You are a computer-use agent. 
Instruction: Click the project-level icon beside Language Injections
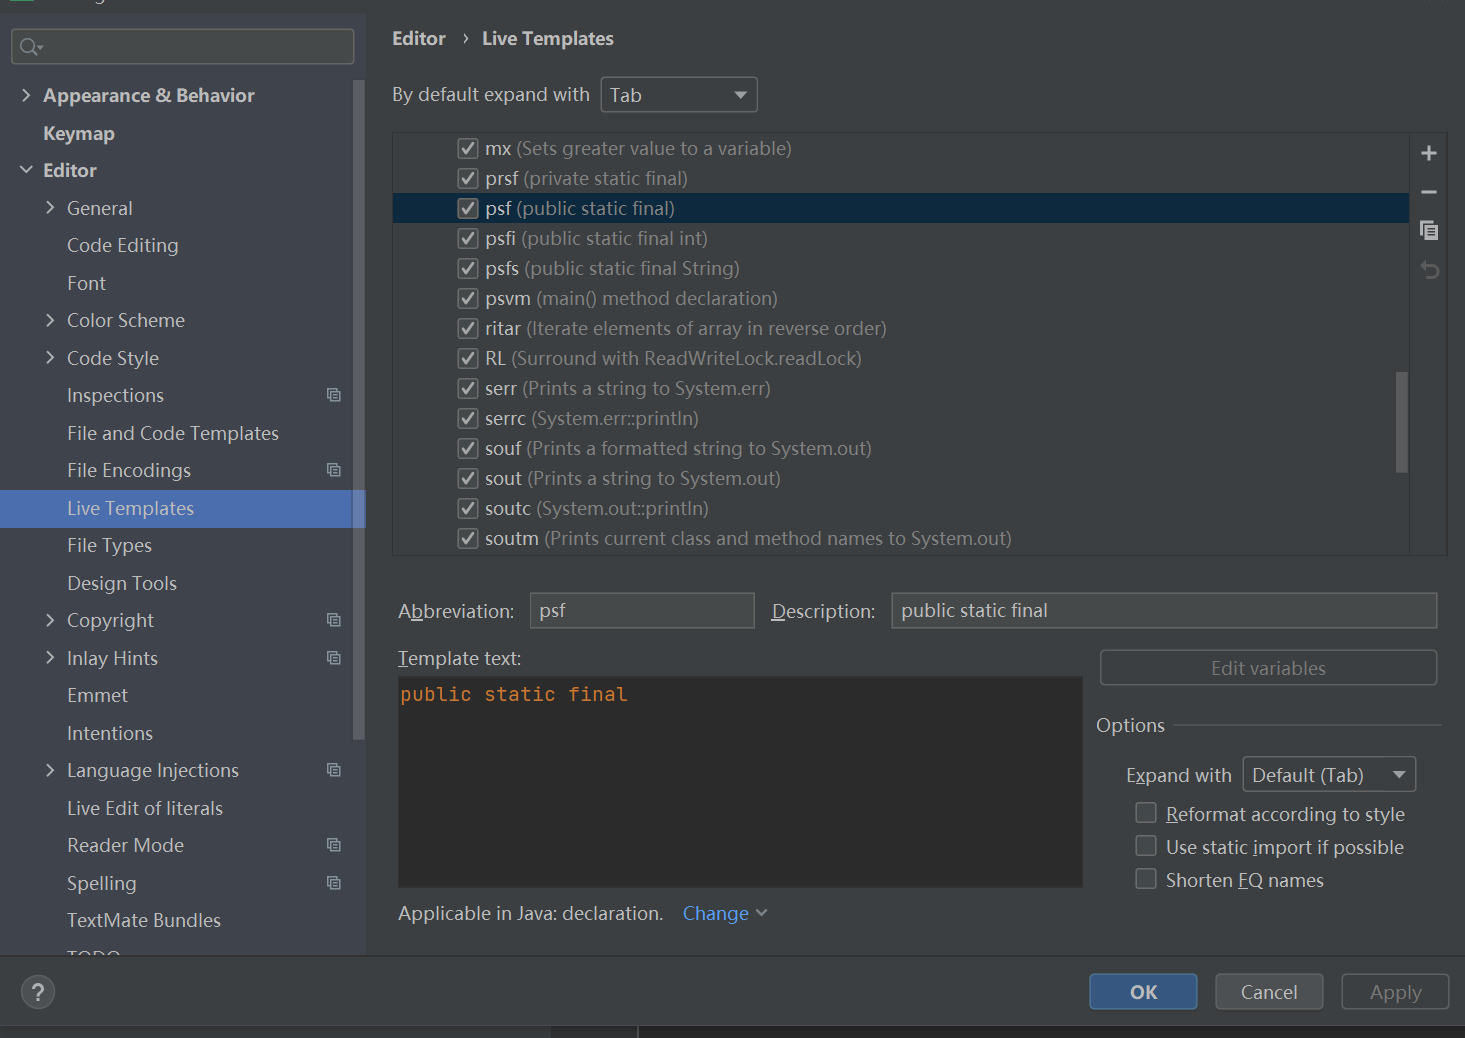[334, 770]
